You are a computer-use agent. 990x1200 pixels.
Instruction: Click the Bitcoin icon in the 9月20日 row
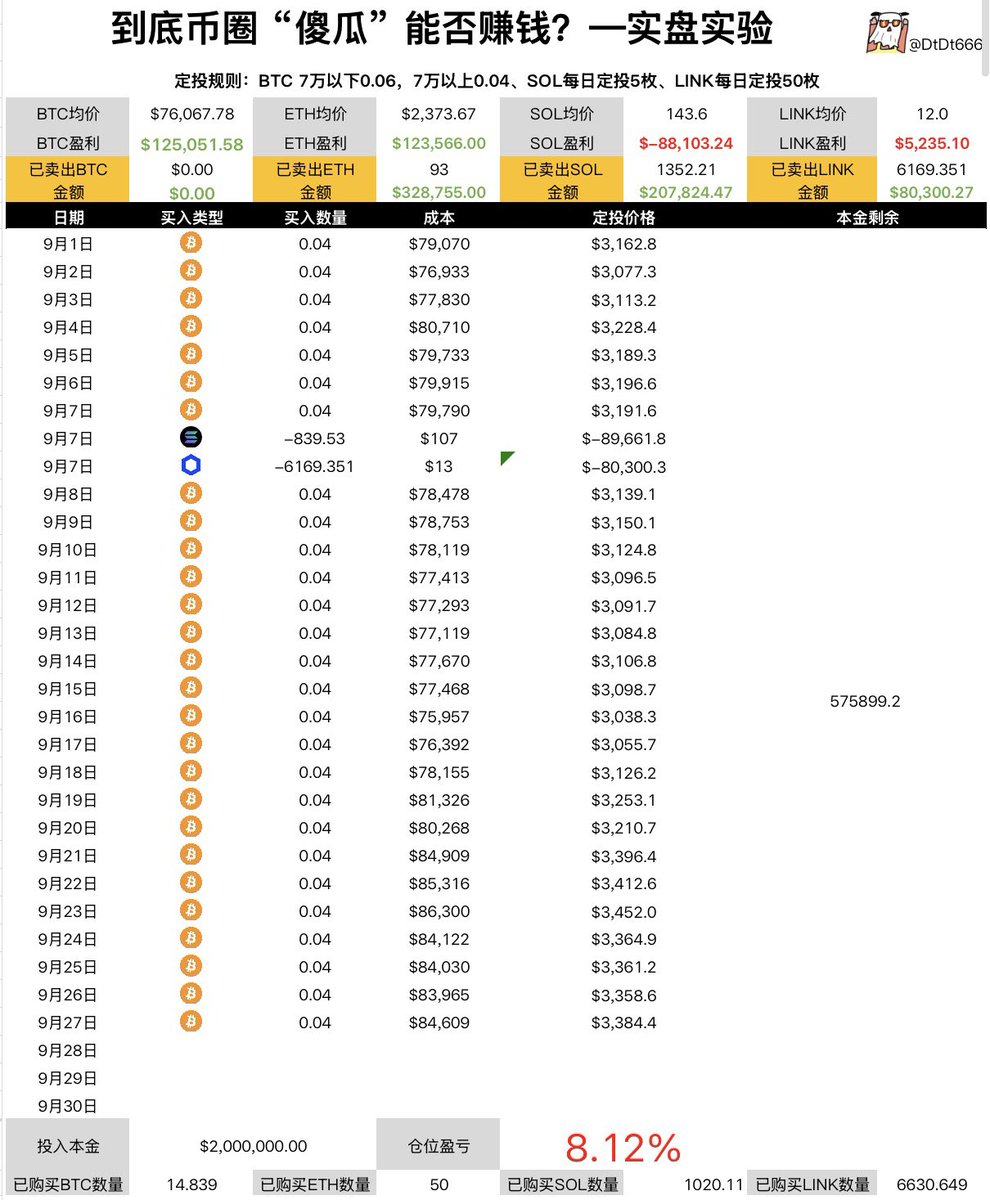(190, 827)
